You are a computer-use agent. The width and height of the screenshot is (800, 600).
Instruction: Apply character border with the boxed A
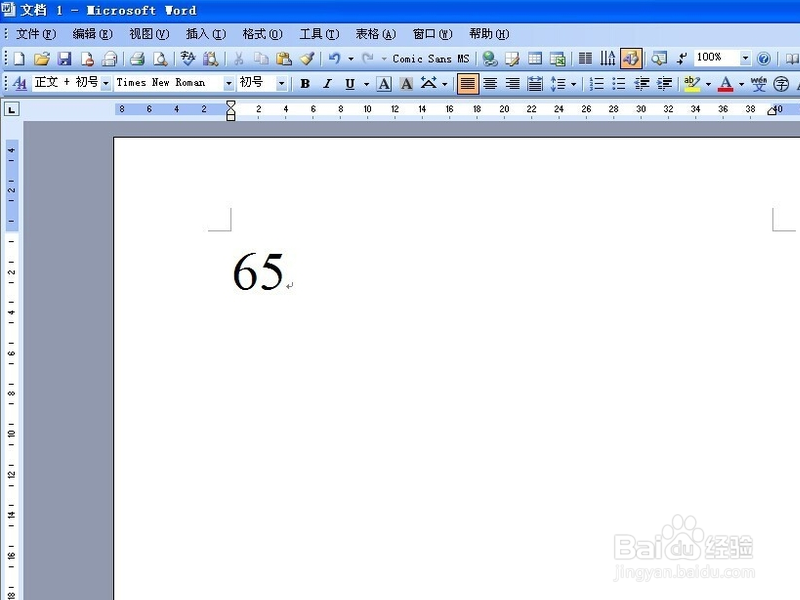click(384, 84)
